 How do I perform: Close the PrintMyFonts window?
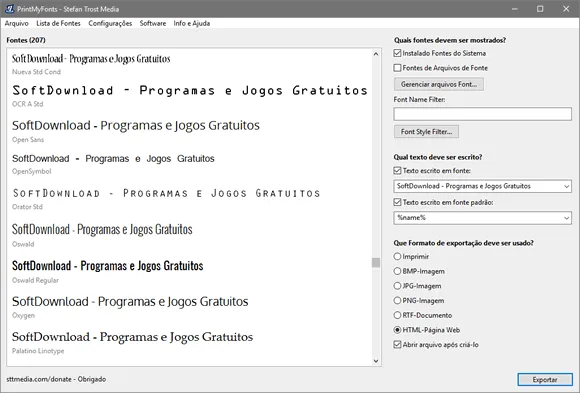pyautogui.click(x=566, y=9)
